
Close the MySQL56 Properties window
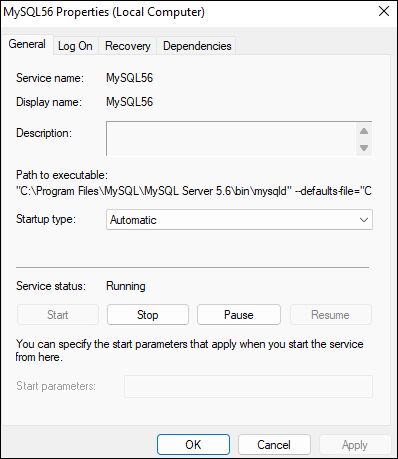(384, 12)
